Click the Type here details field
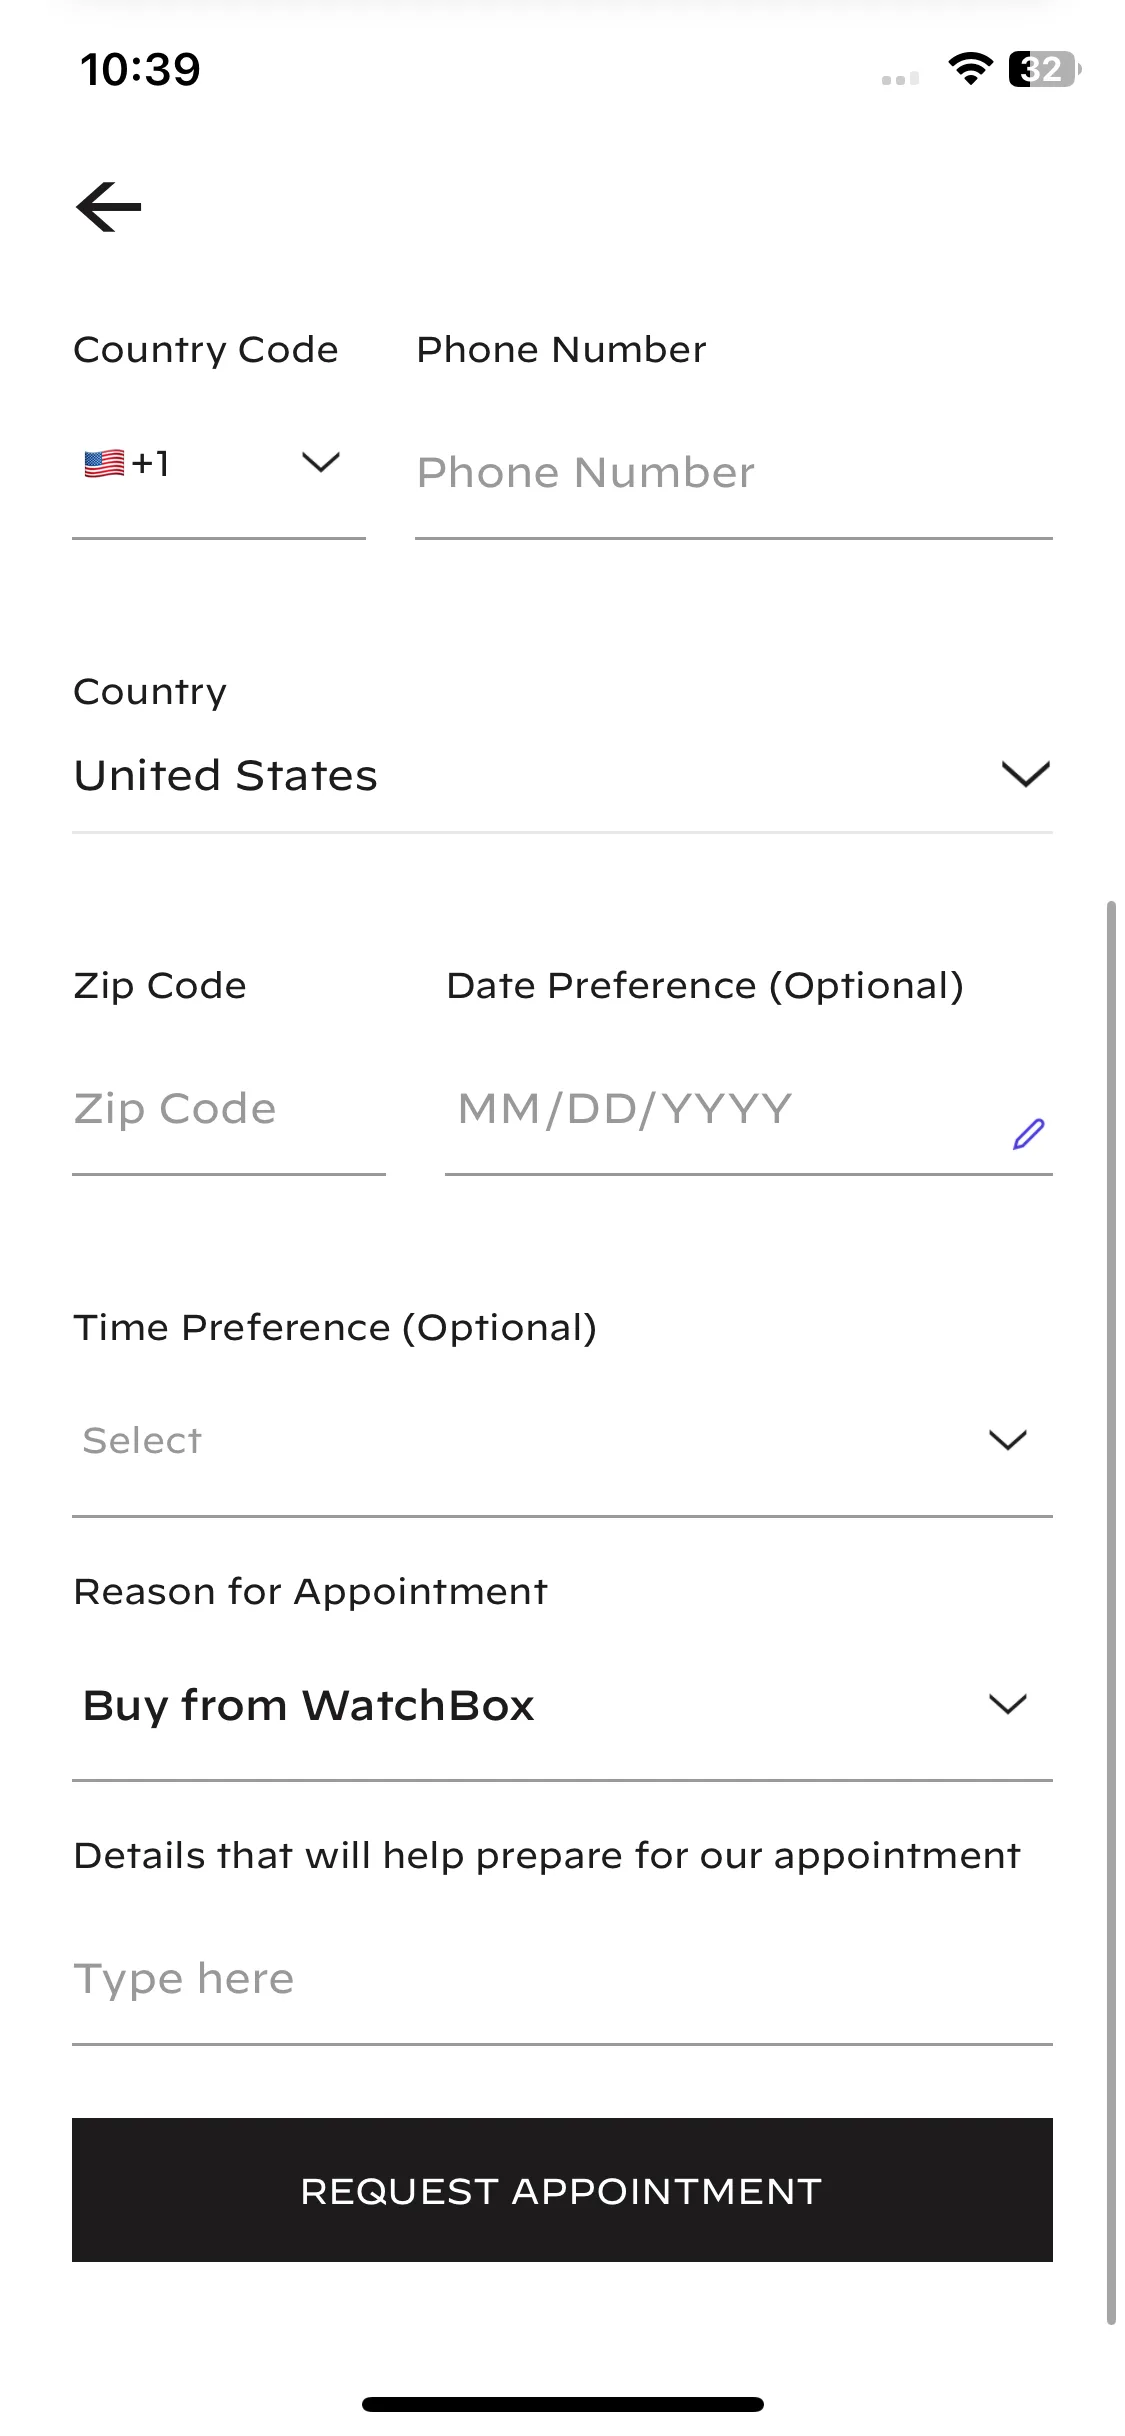 pyautogui.click(x=562, y=1979)
